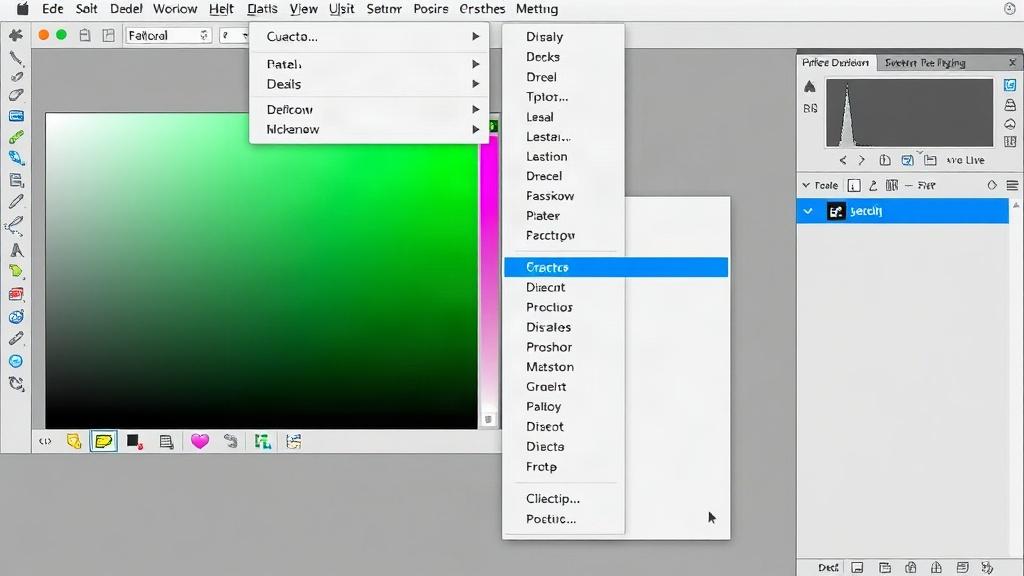
Task: Open the Fatioral combo box
Action: coord(168,35)
